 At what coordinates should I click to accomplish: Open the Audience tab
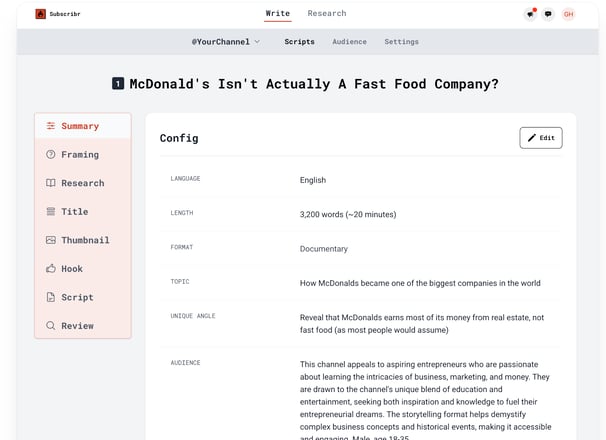(x=349, y=42)
